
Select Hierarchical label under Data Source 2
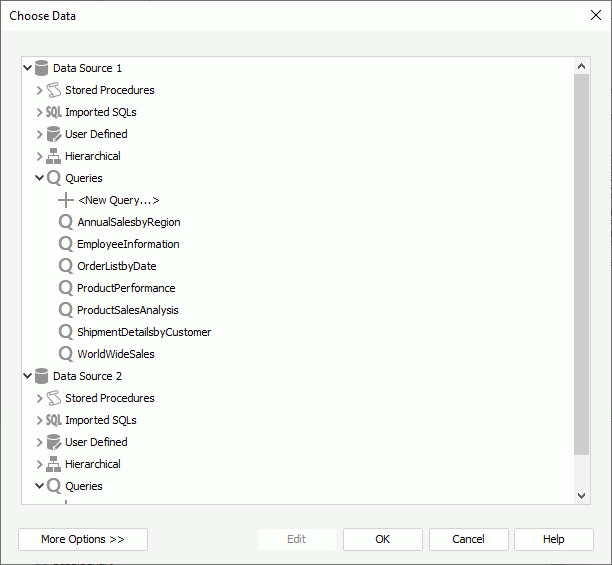tap(93, 464)
